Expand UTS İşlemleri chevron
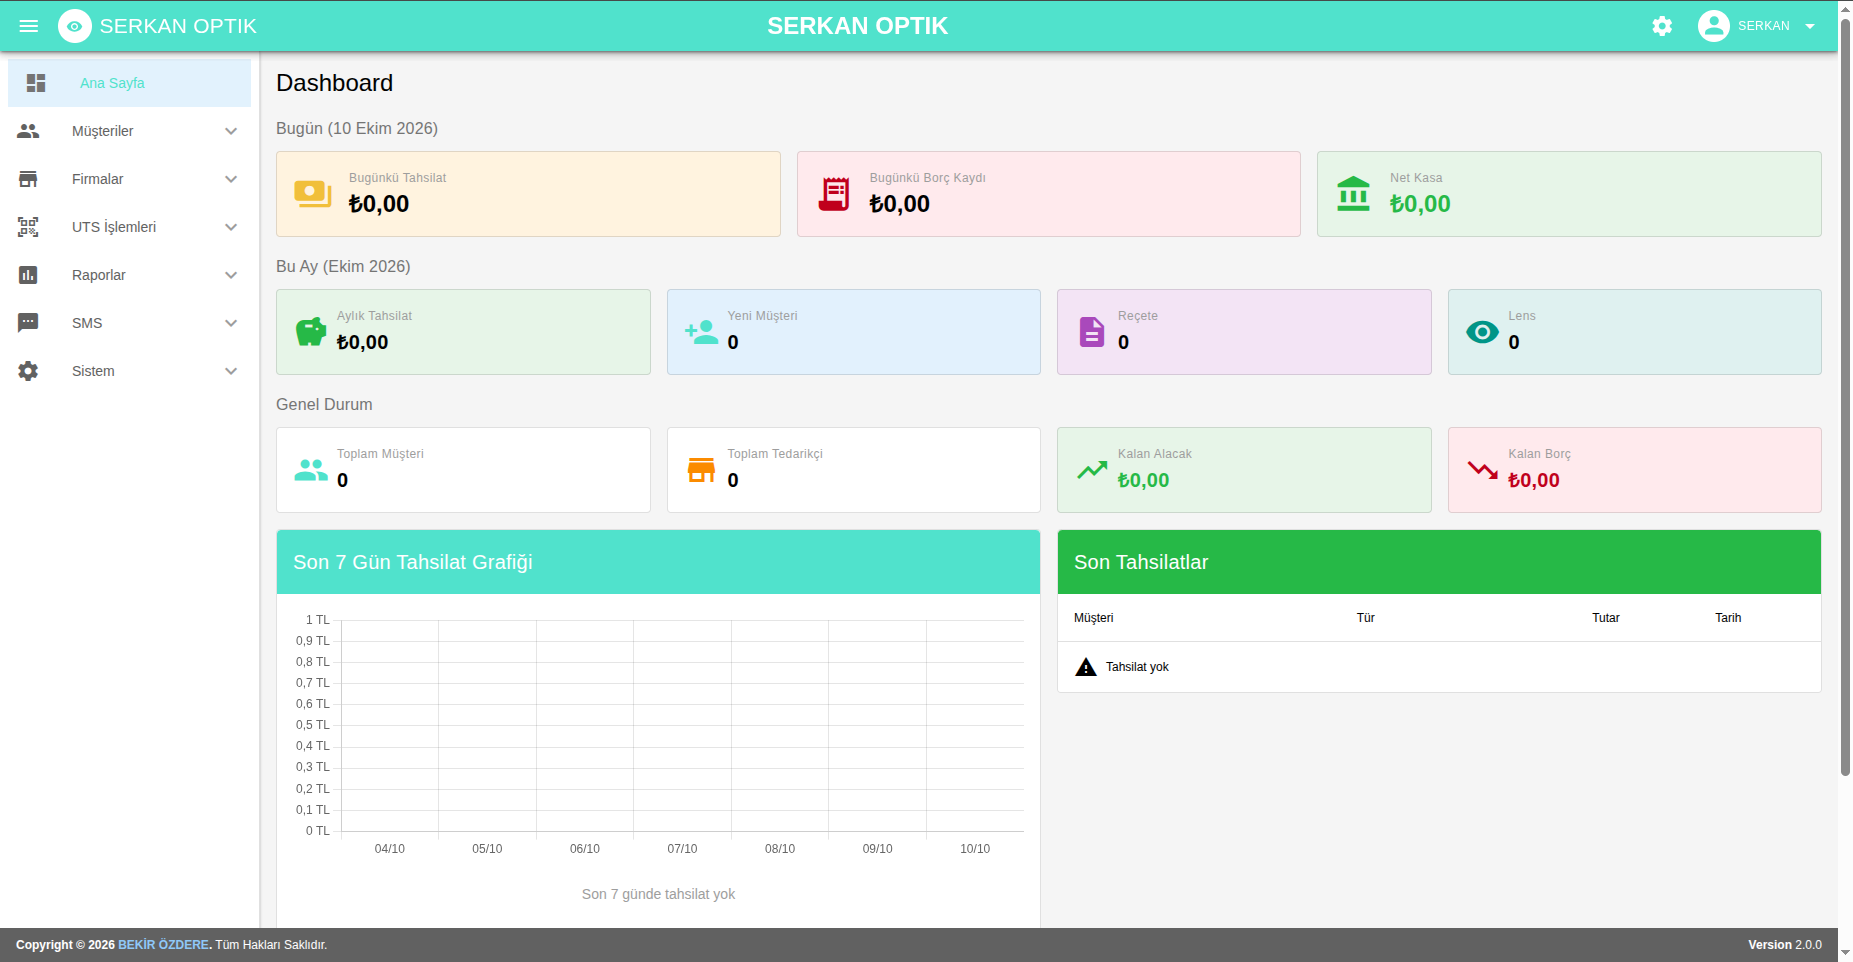The image size is (1853, 962). pyautogui.click(x=231, y=227)
